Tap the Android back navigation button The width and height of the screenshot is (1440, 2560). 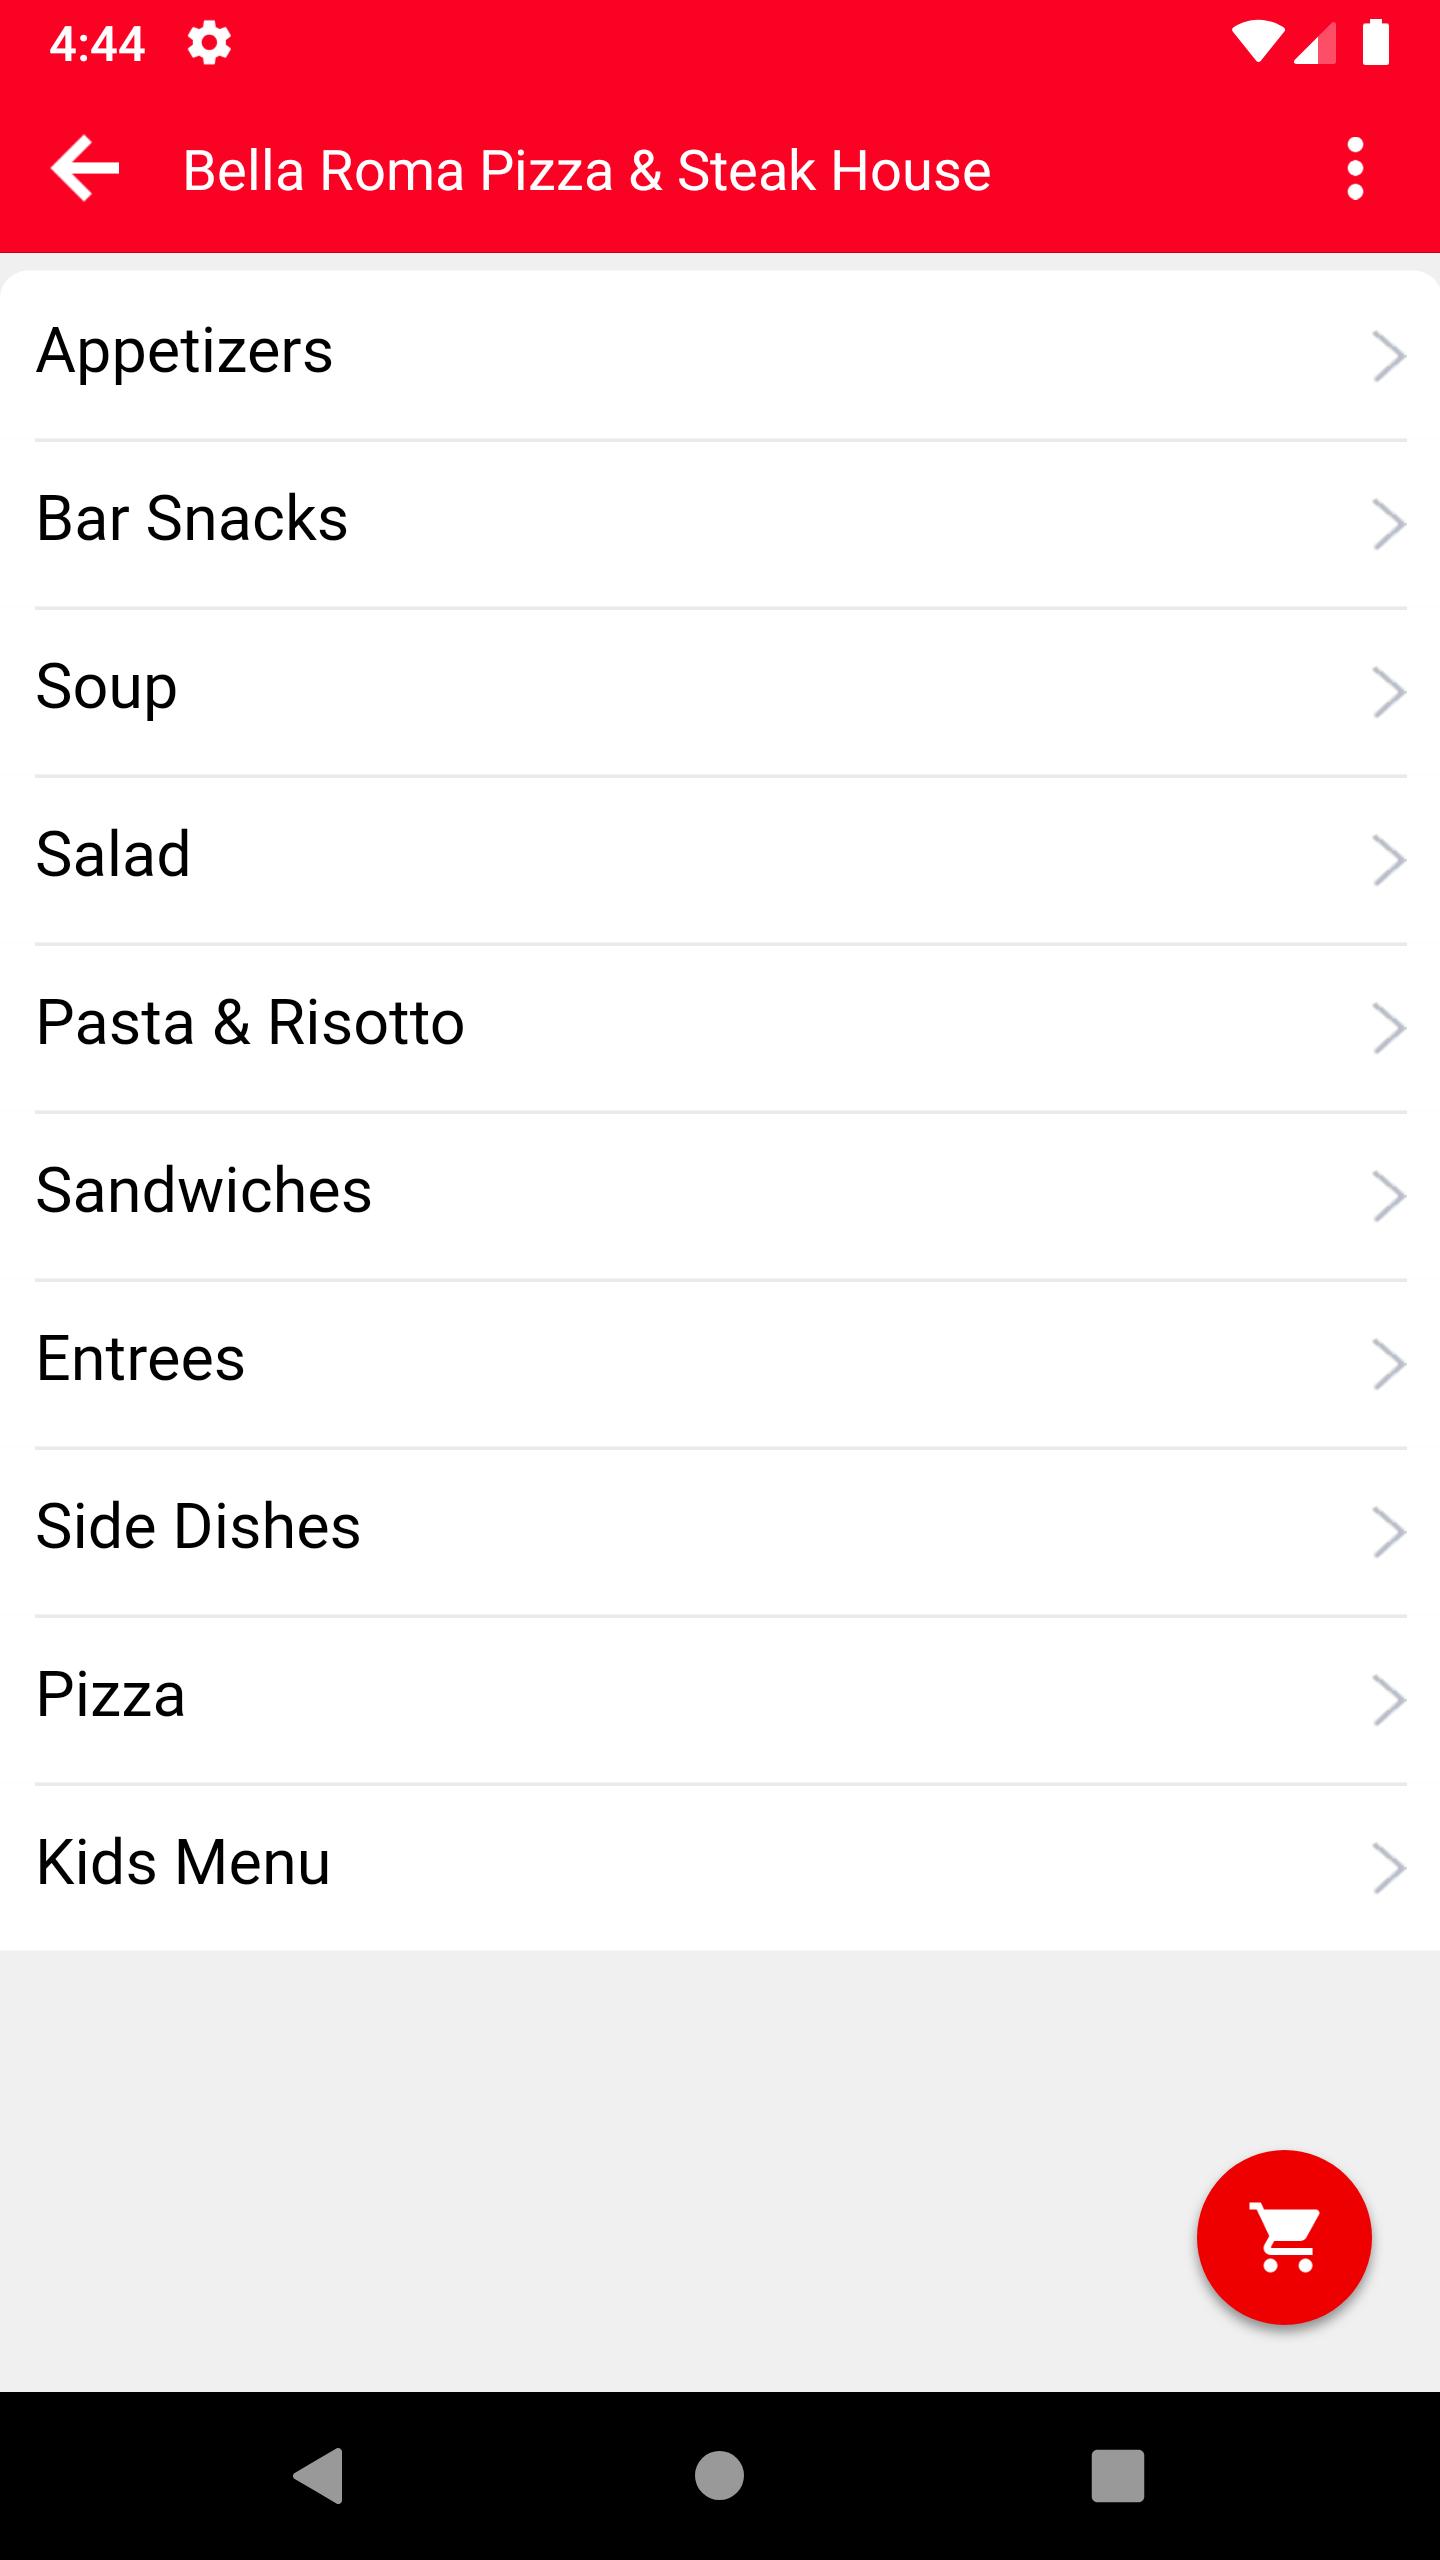[x=319, y=2475]
